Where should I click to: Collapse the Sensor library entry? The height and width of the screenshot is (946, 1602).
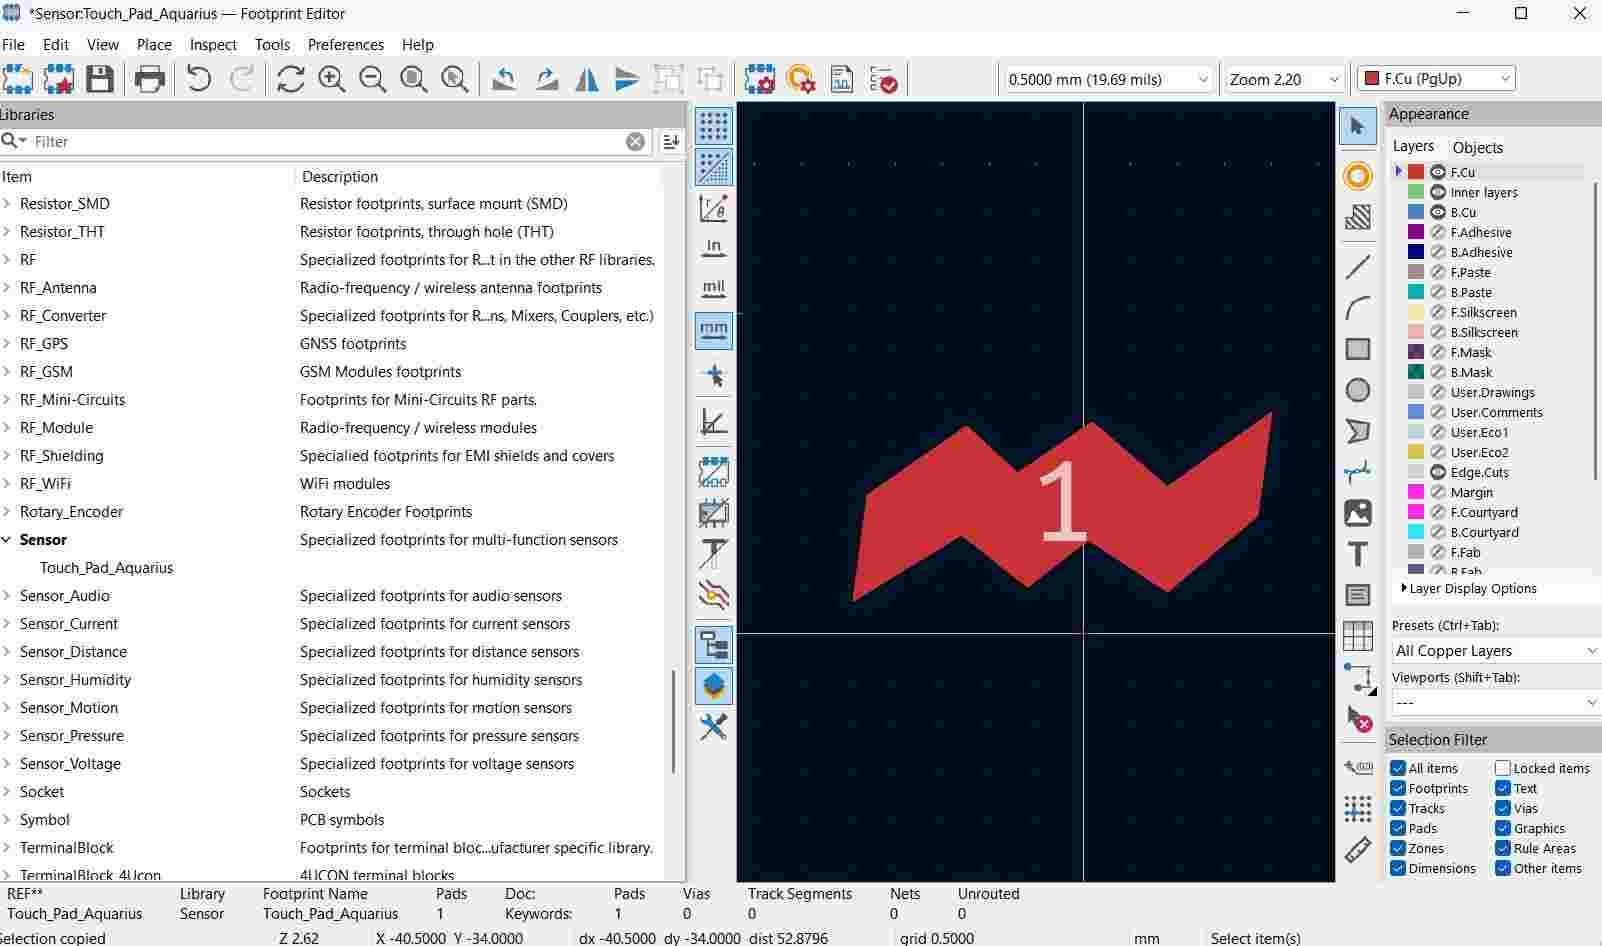8,539
